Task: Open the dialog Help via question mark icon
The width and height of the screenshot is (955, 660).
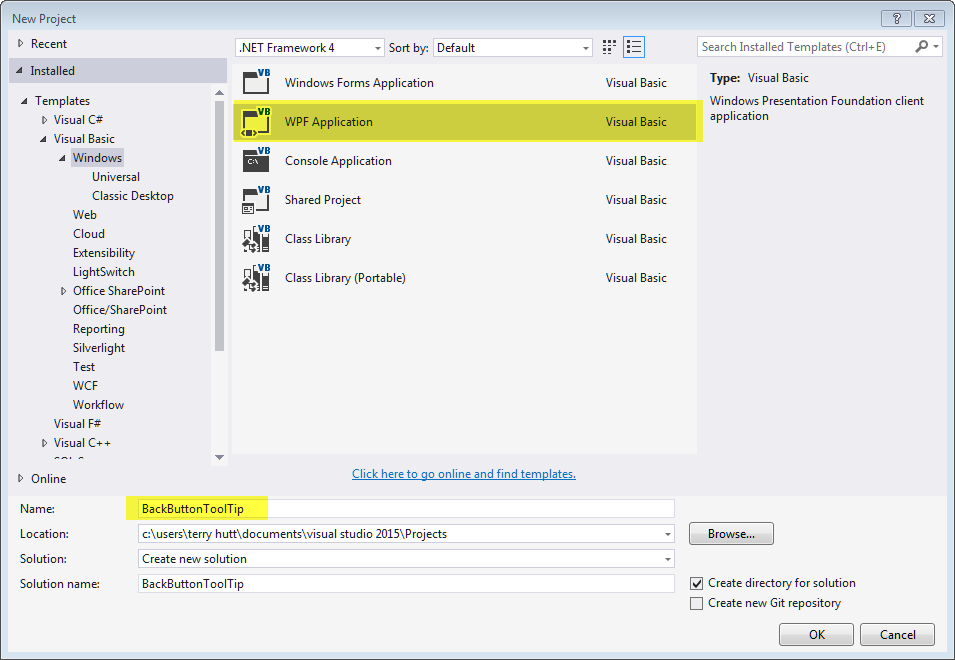Action: pyautogui.click(x=896, y=18)
